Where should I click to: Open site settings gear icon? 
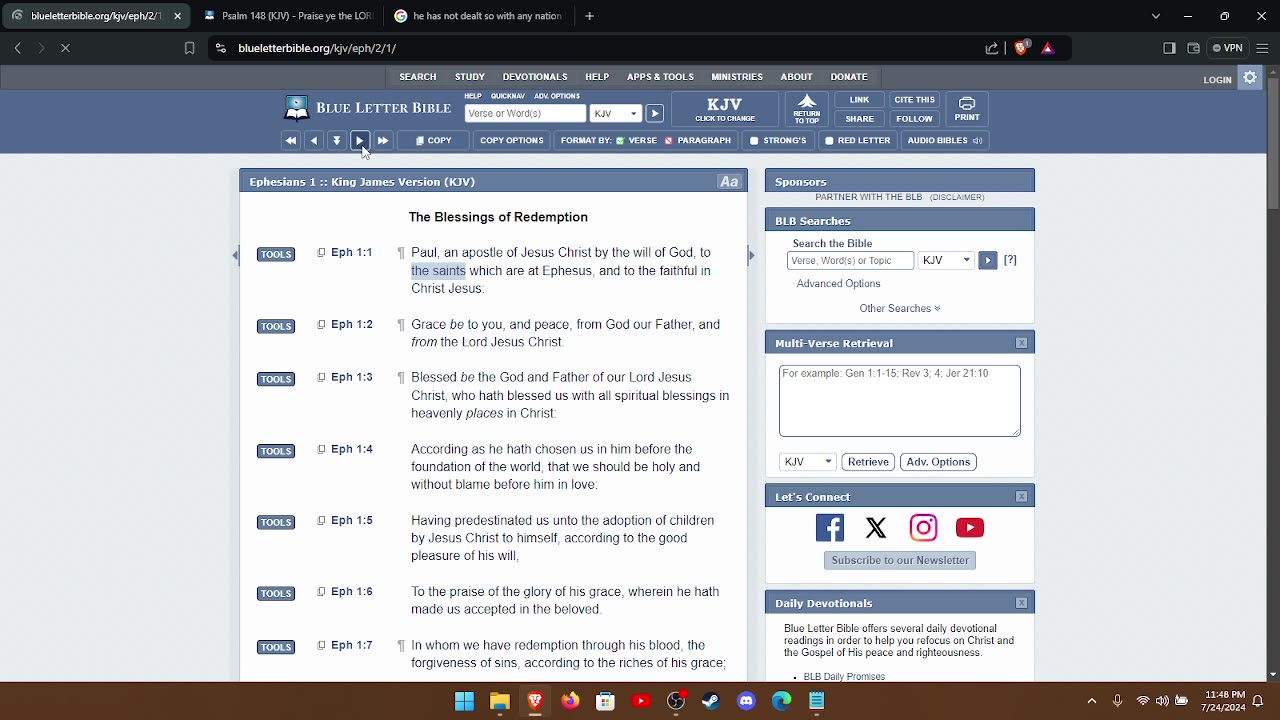[1250, 78]
